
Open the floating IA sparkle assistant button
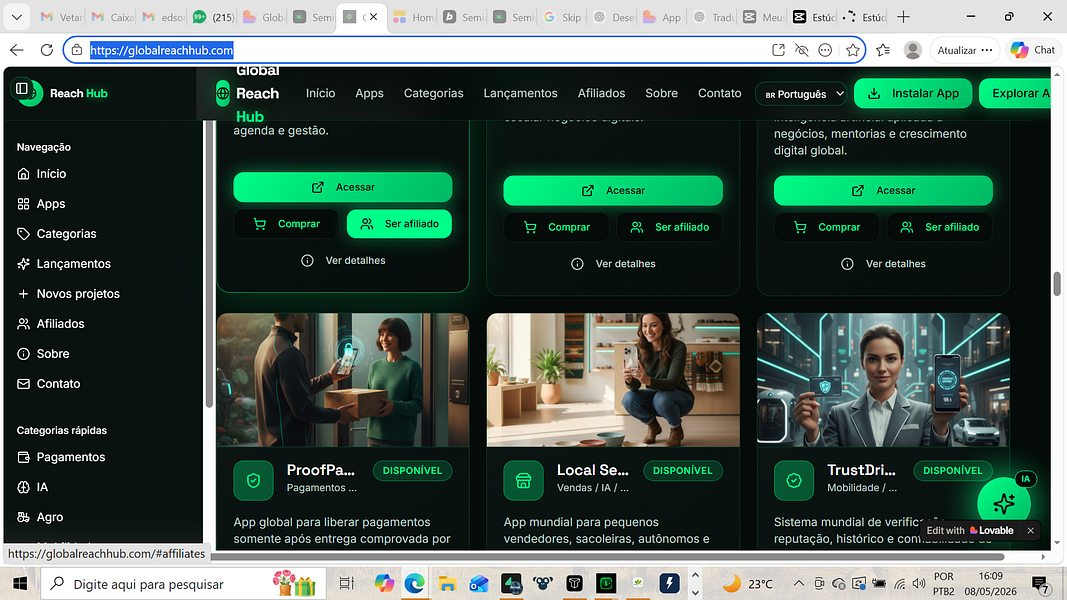point(1004,503)
